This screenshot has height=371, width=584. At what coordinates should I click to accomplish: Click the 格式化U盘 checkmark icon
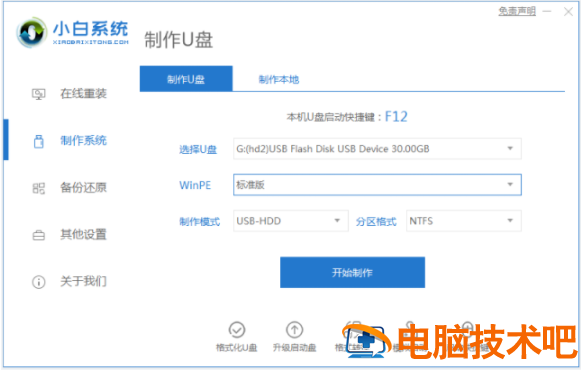[237, 330]
